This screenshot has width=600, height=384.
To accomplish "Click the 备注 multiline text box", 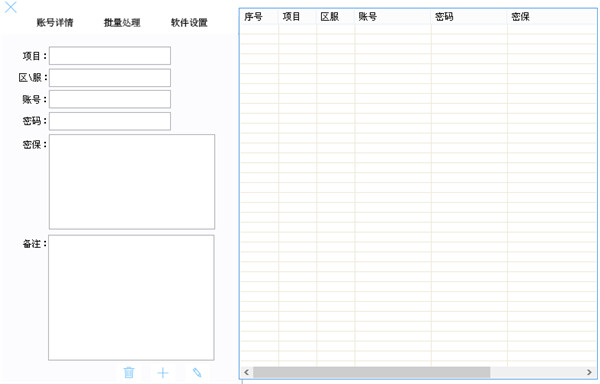I will click(x=131, y=298).
